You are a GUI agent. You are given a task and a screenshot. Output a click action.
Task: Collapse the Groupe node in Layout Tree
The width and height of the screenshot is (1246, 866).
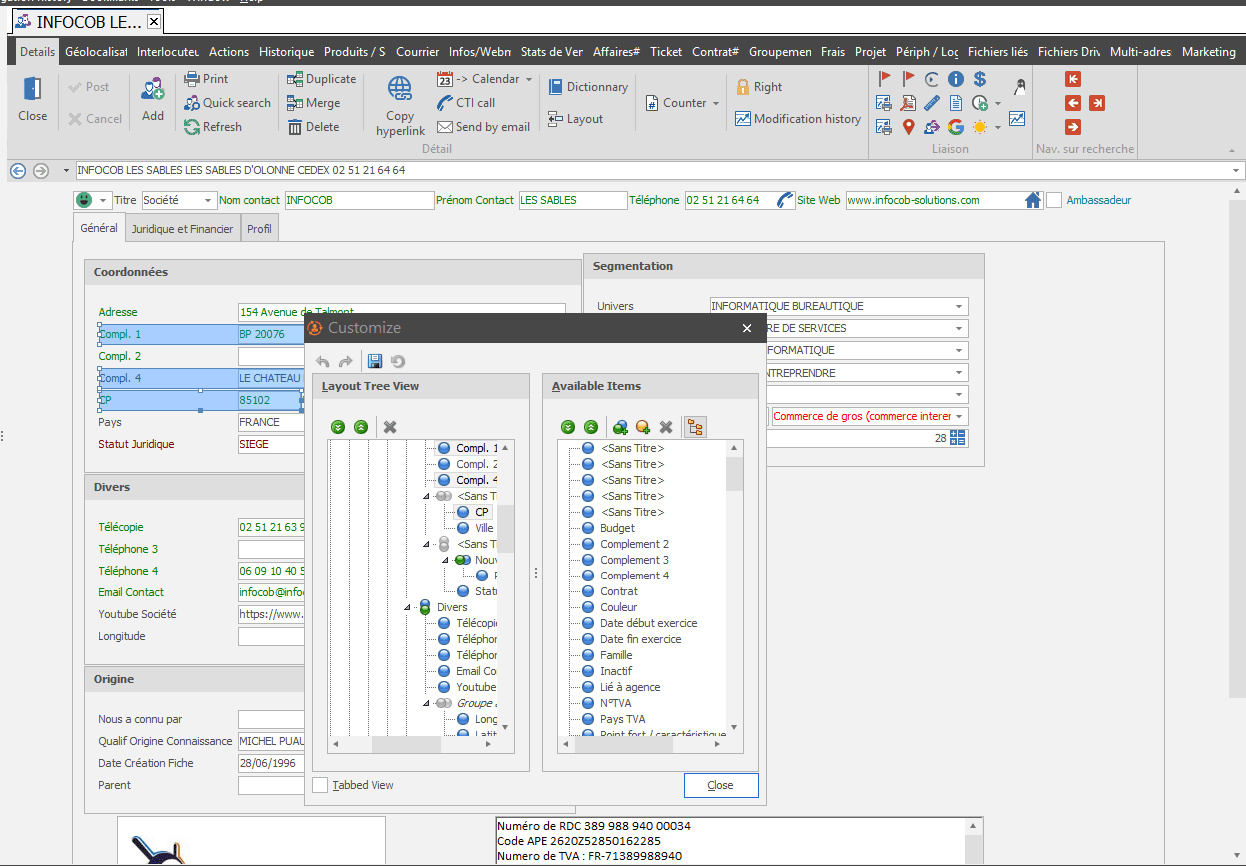[x=428, y=703]
